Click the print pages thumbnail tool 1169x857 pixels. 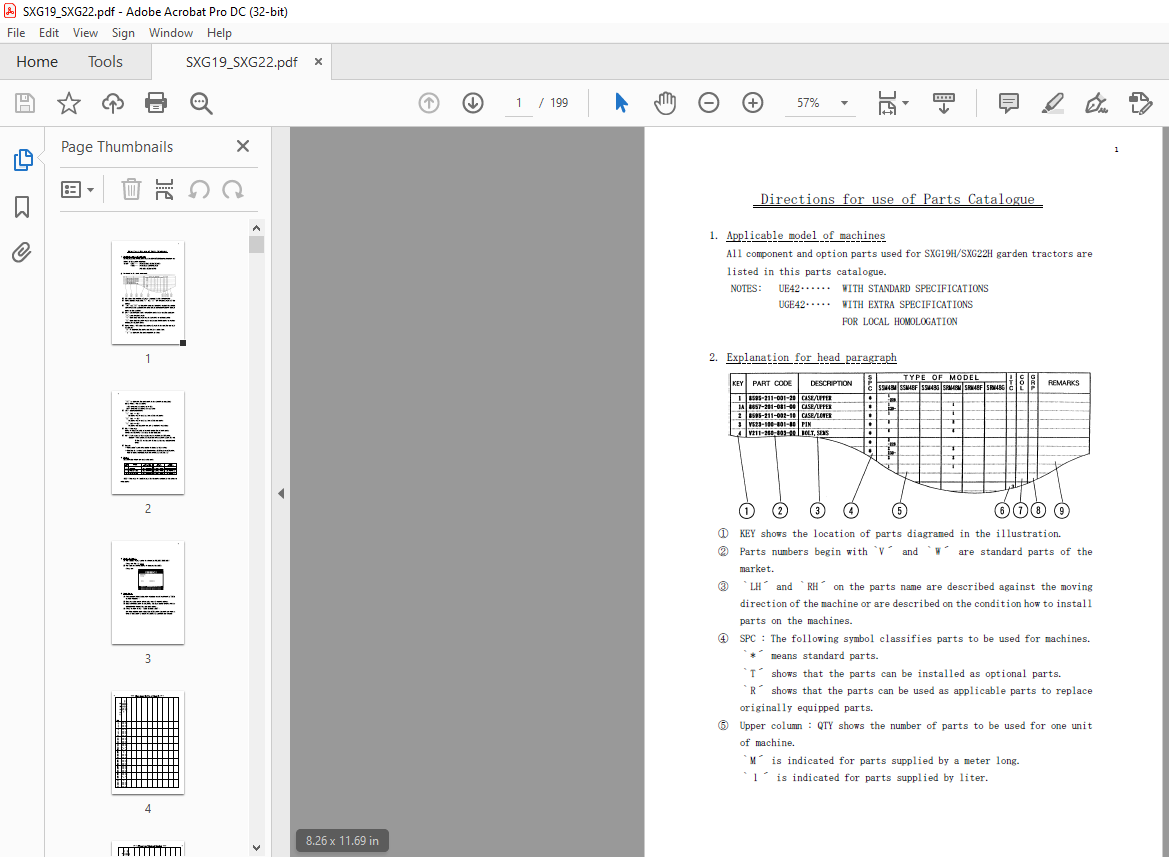coord(164,189)
